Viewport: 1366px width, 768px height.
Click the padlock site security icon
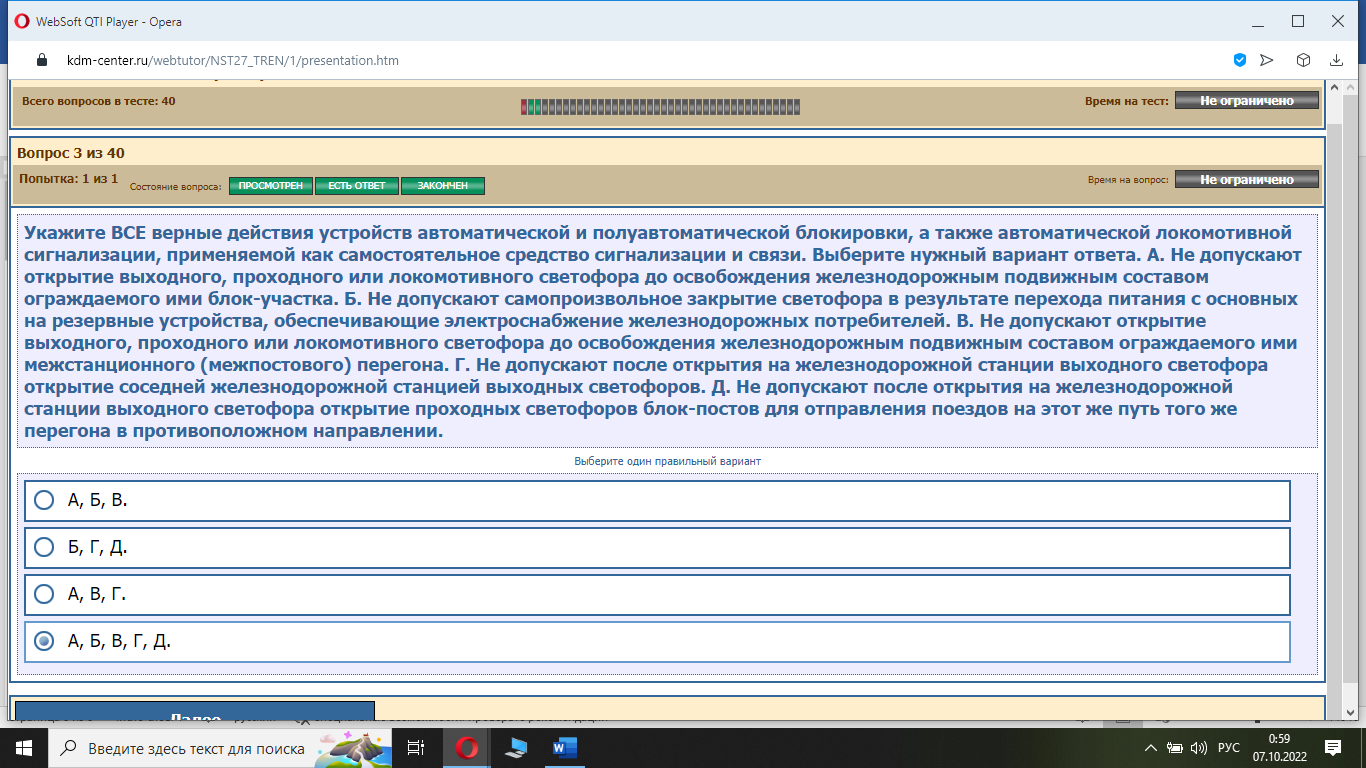41,60
